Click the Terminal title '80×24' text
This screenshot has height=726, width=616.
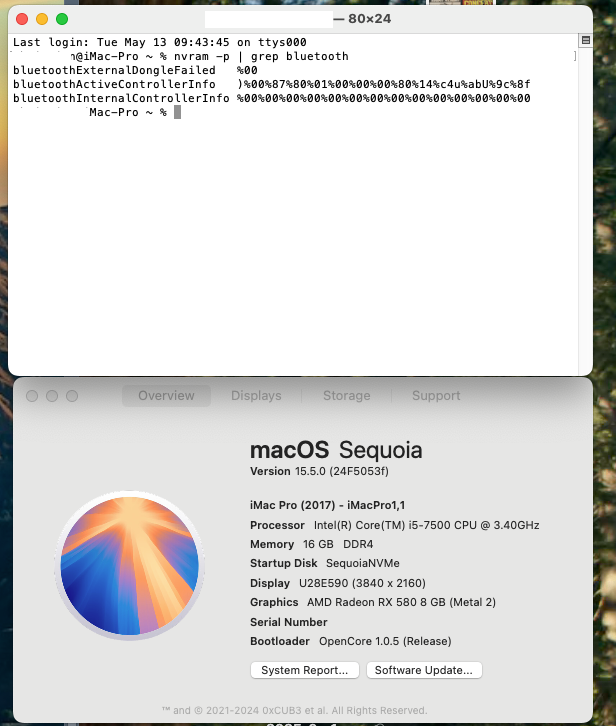coord(370,19)
